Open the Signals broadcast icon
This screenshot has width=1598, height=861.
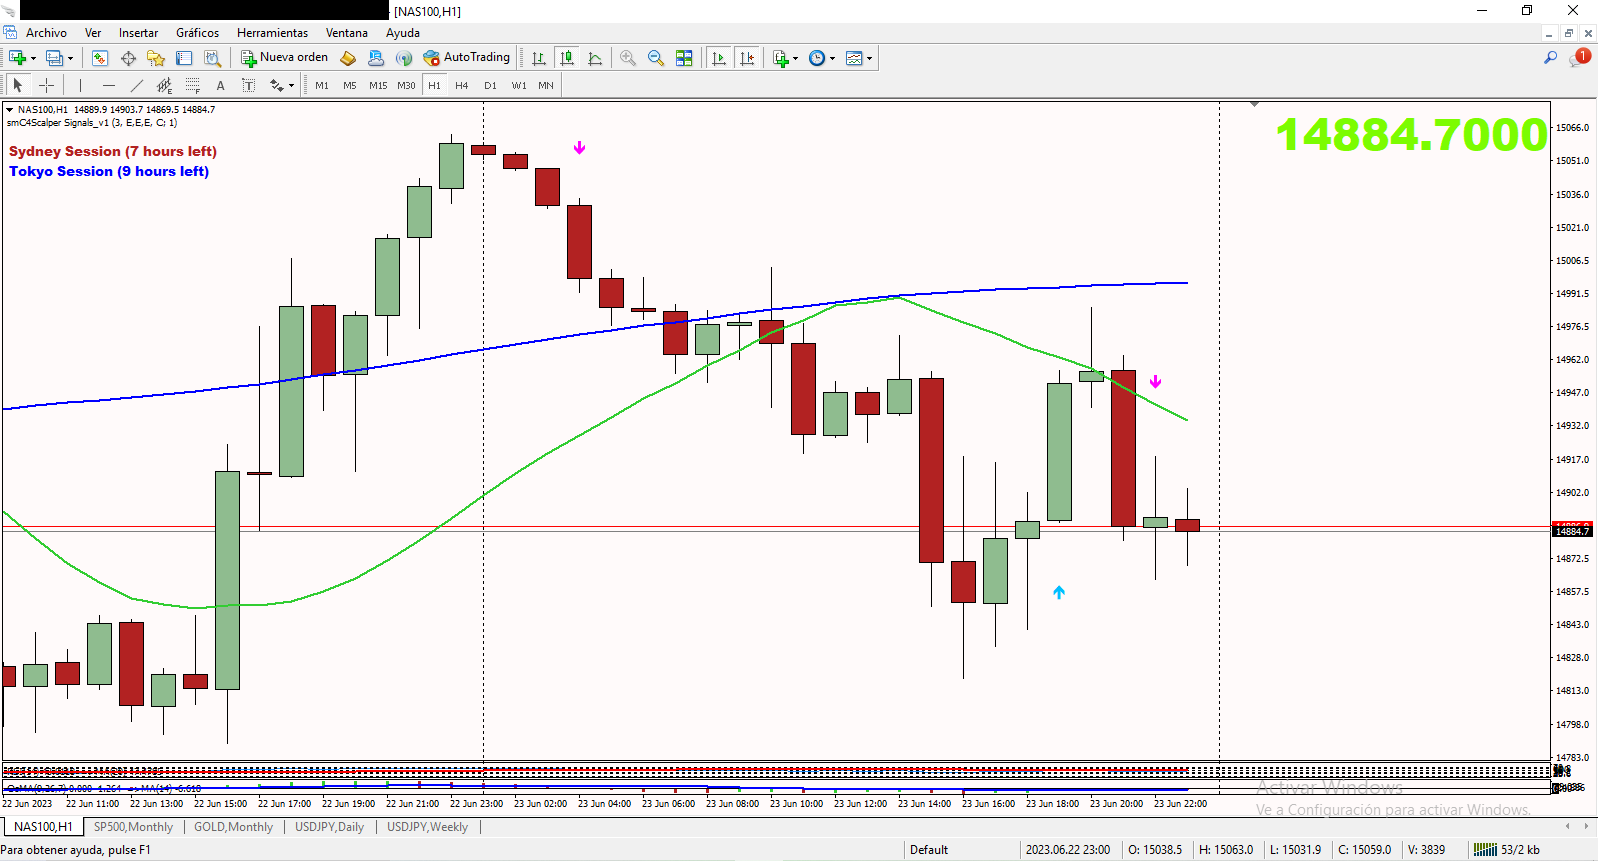[x=404, y=58]
